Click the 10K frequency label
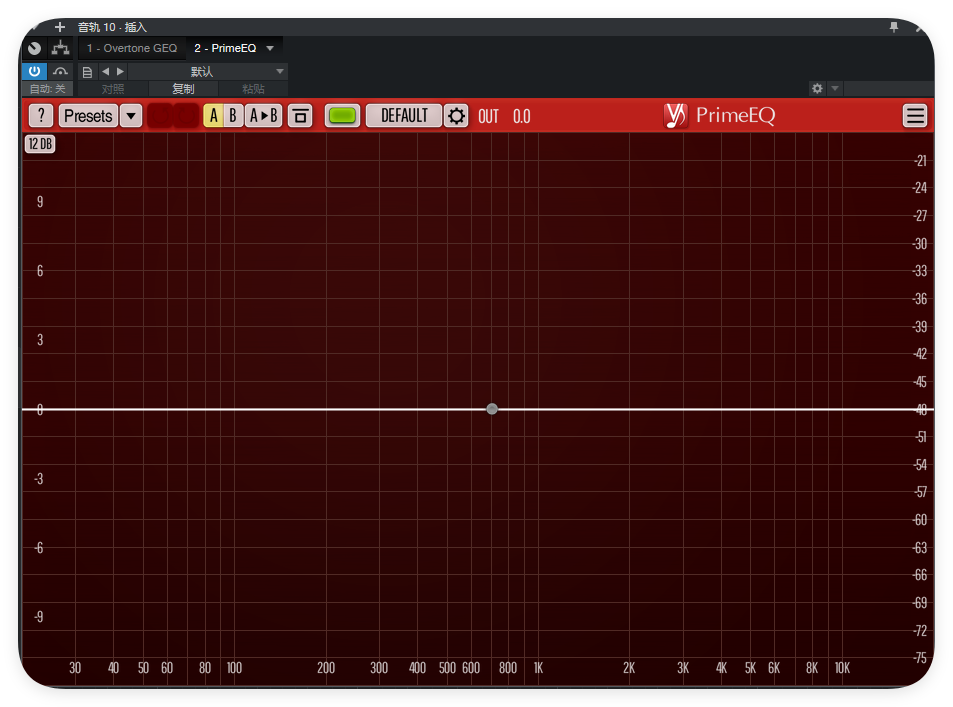 tap(842, 668)
